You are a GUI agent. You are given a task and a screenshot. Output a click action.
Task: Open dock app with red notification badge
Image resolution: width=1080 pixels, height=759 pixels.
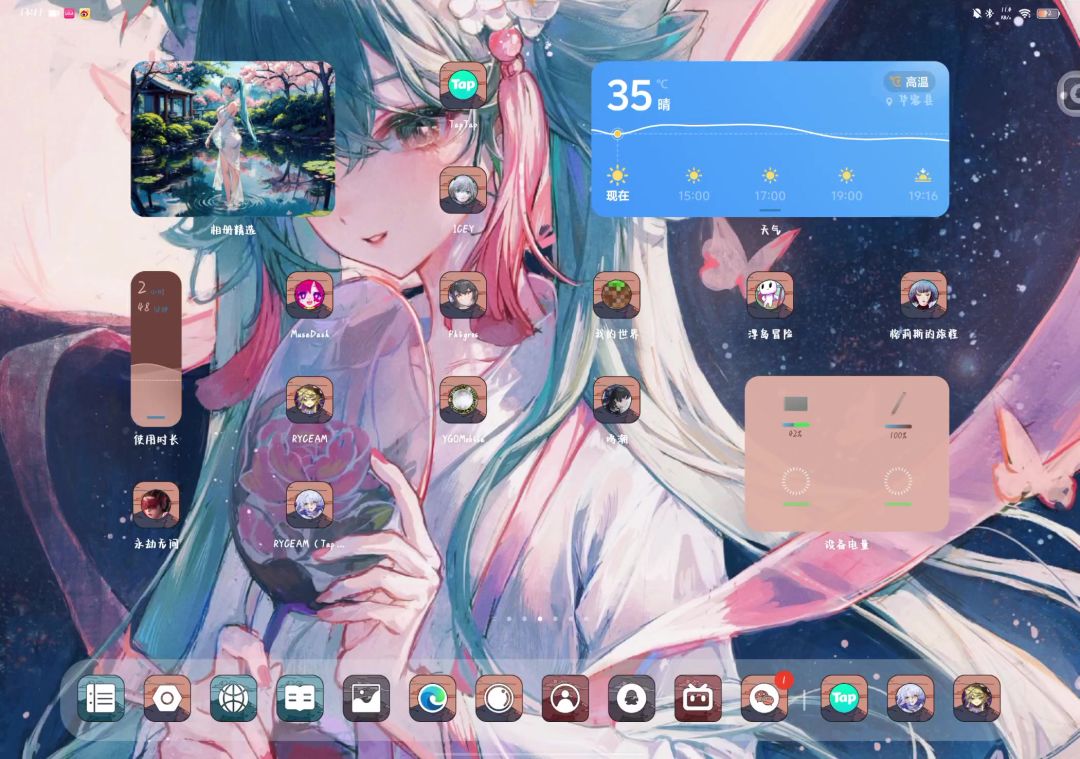[764, 698]
